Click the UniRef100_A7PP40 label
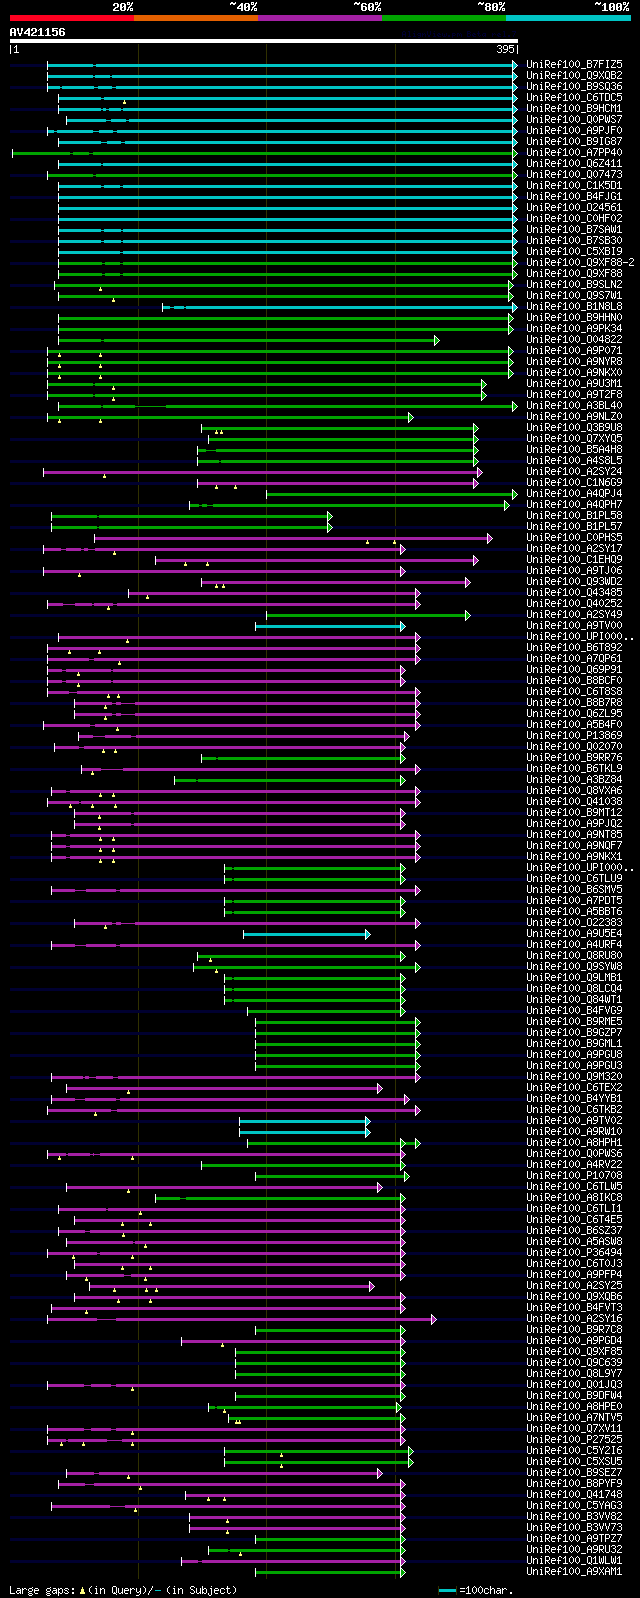This screenshot has height=1598, width=640. (574, 152)
